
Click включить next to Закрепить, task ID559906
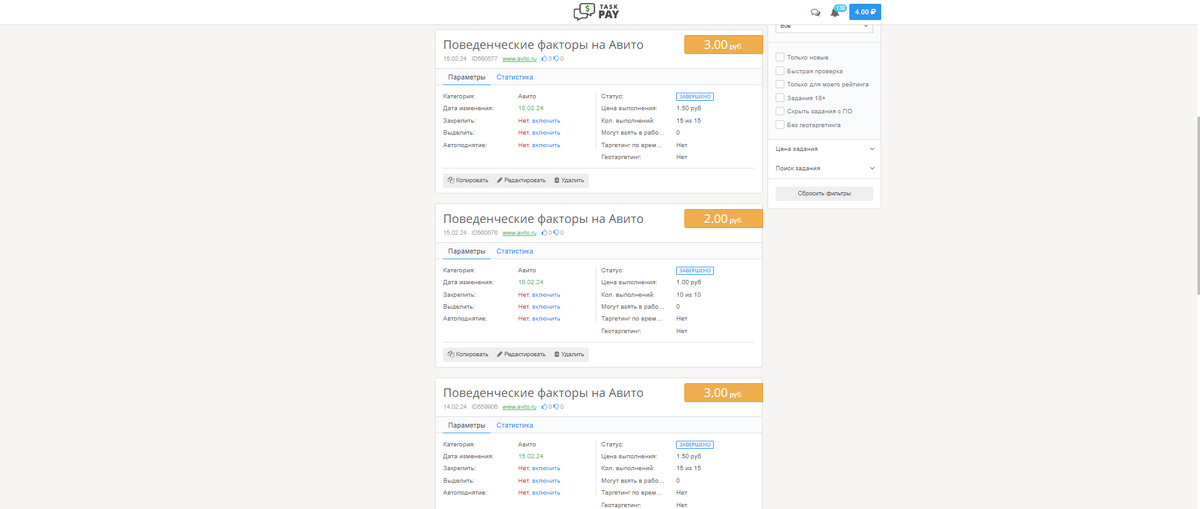pyautogui.click(x=546, y=468)
